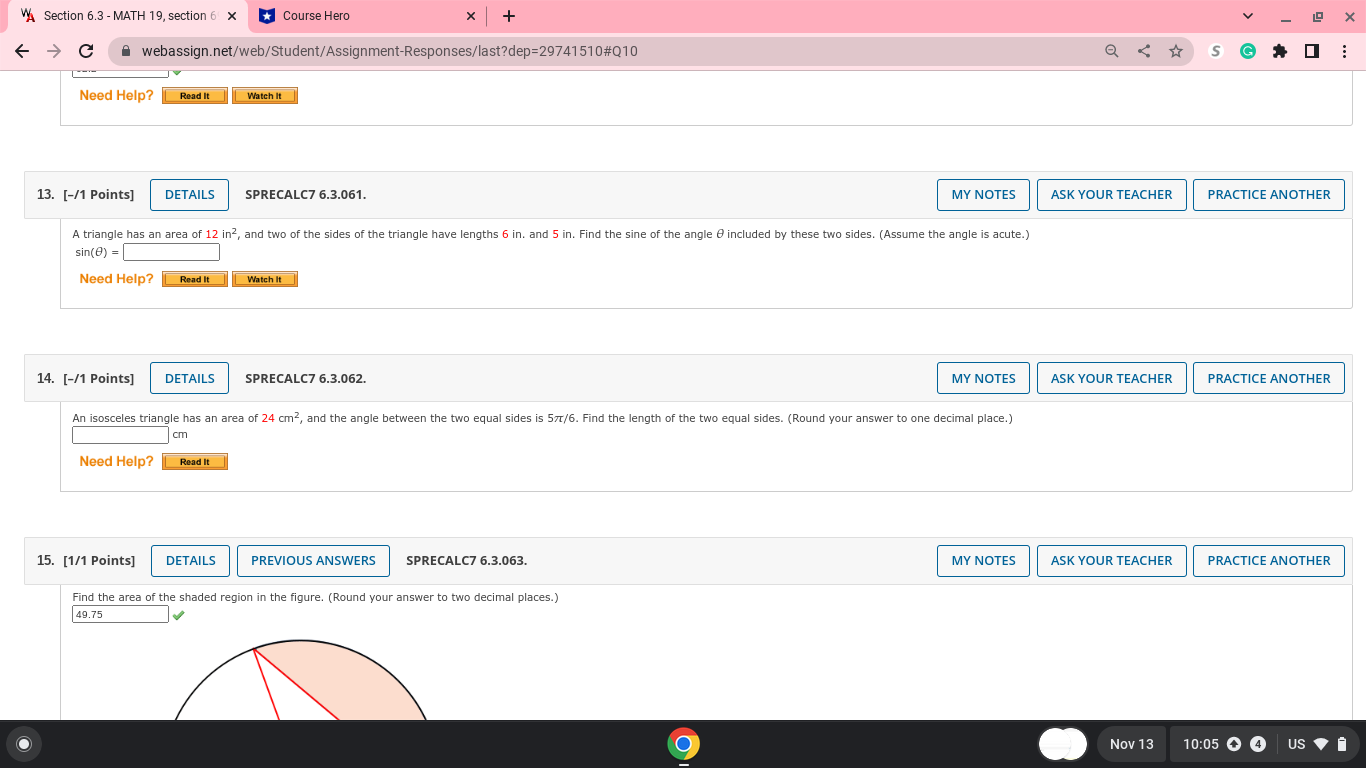Click the S profile avatar icon
The image size is (1366, 768).
click(1215, 50)
